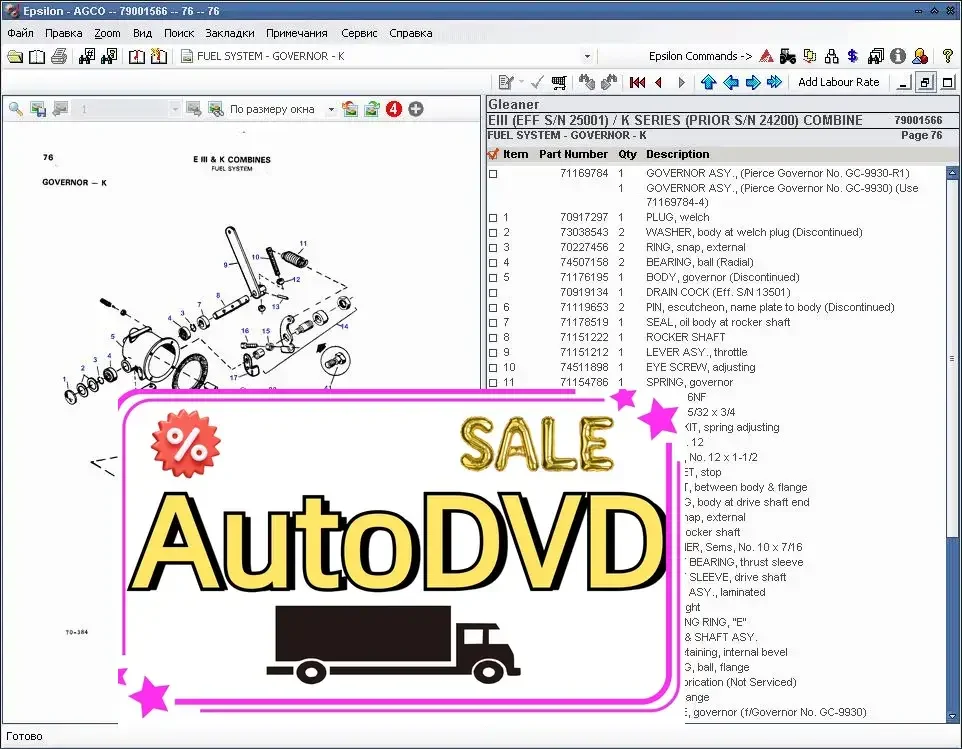The image size is (962, 749).
Task: Click the binoculars search icon
Action: pyautogui.click(x=88, y=57)
